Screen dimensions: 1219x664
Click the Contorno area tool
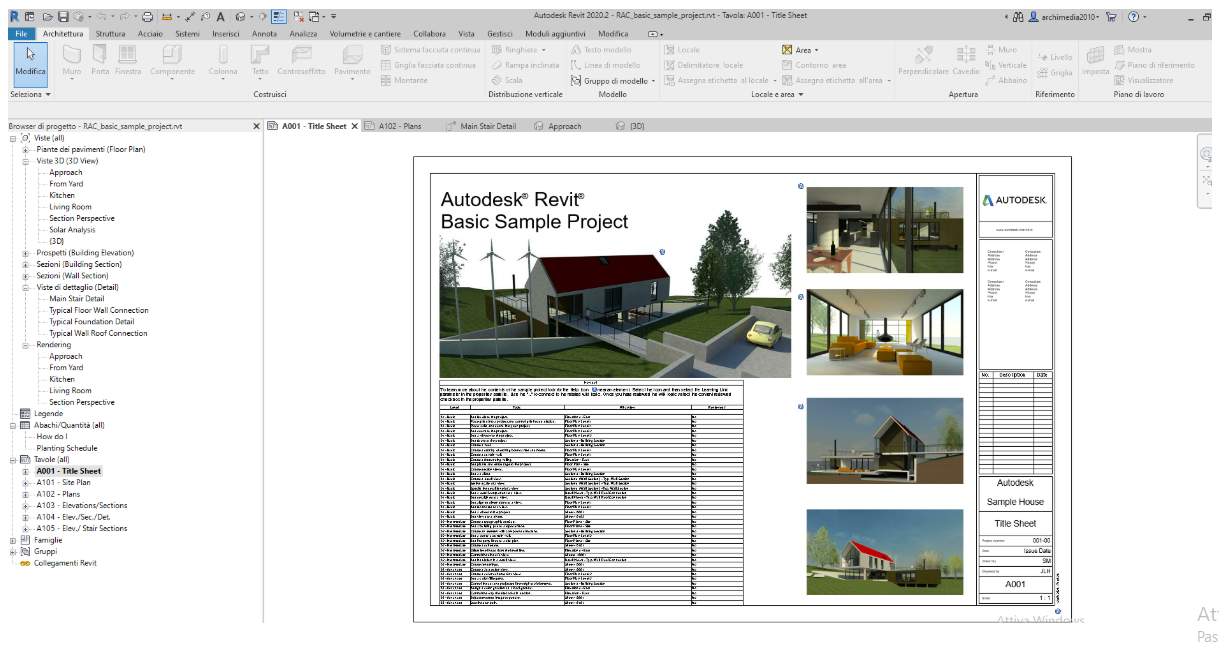tap(814, 65)
